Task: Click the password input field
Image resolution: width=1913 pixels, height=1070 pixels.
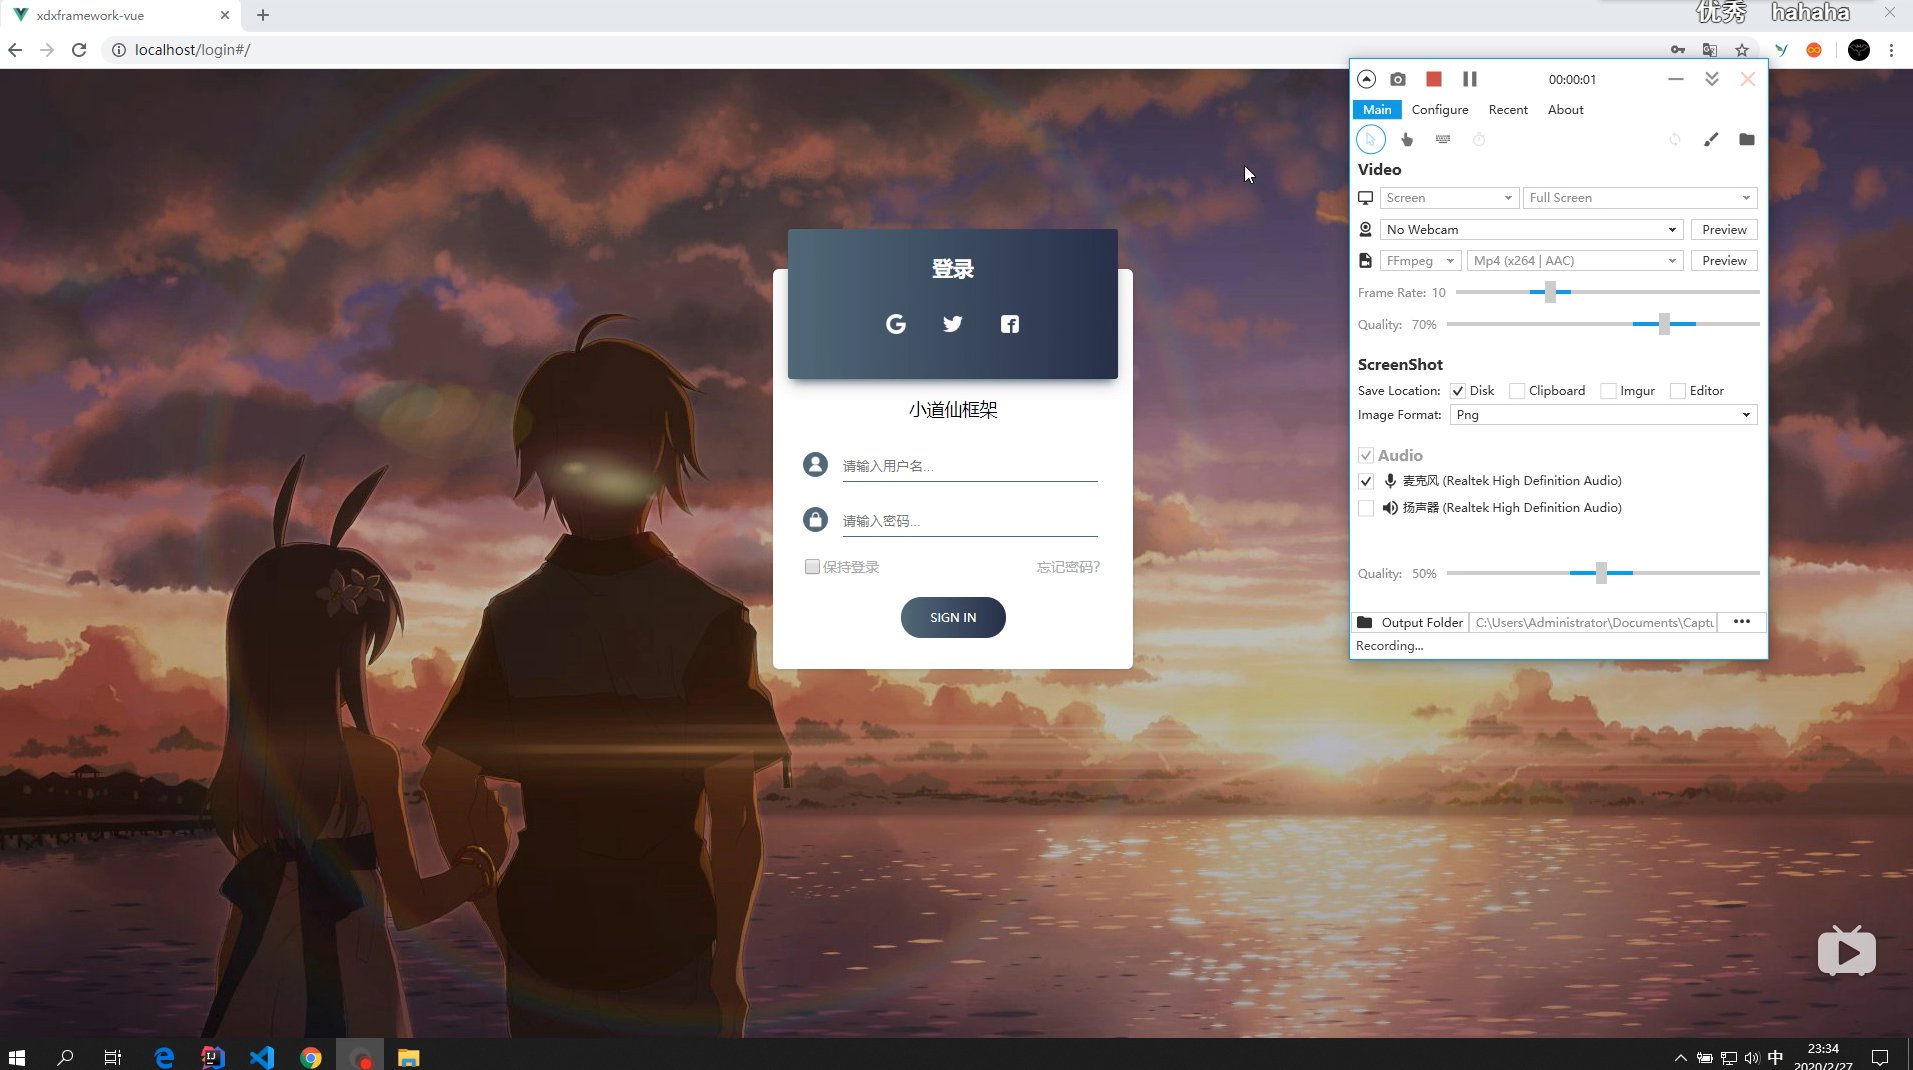Action: click(x=969, y=521)
